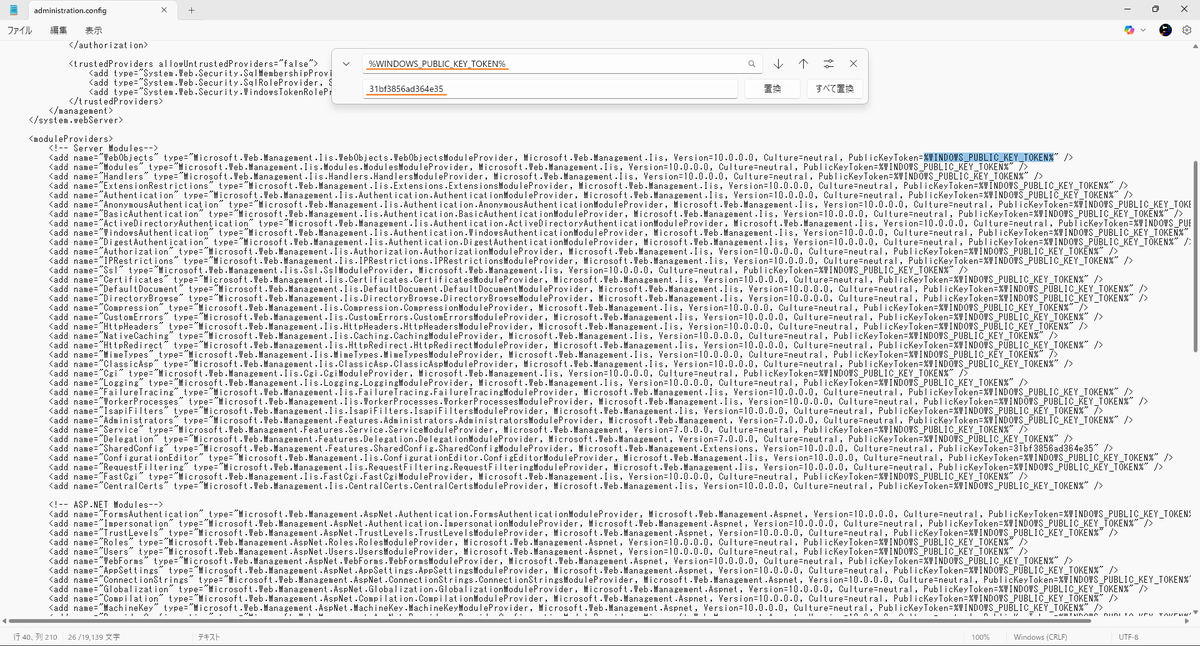The width and height of the screenshot is (1200, 646).
Task: Open the account profile avatar
Action: point(1165,31)
